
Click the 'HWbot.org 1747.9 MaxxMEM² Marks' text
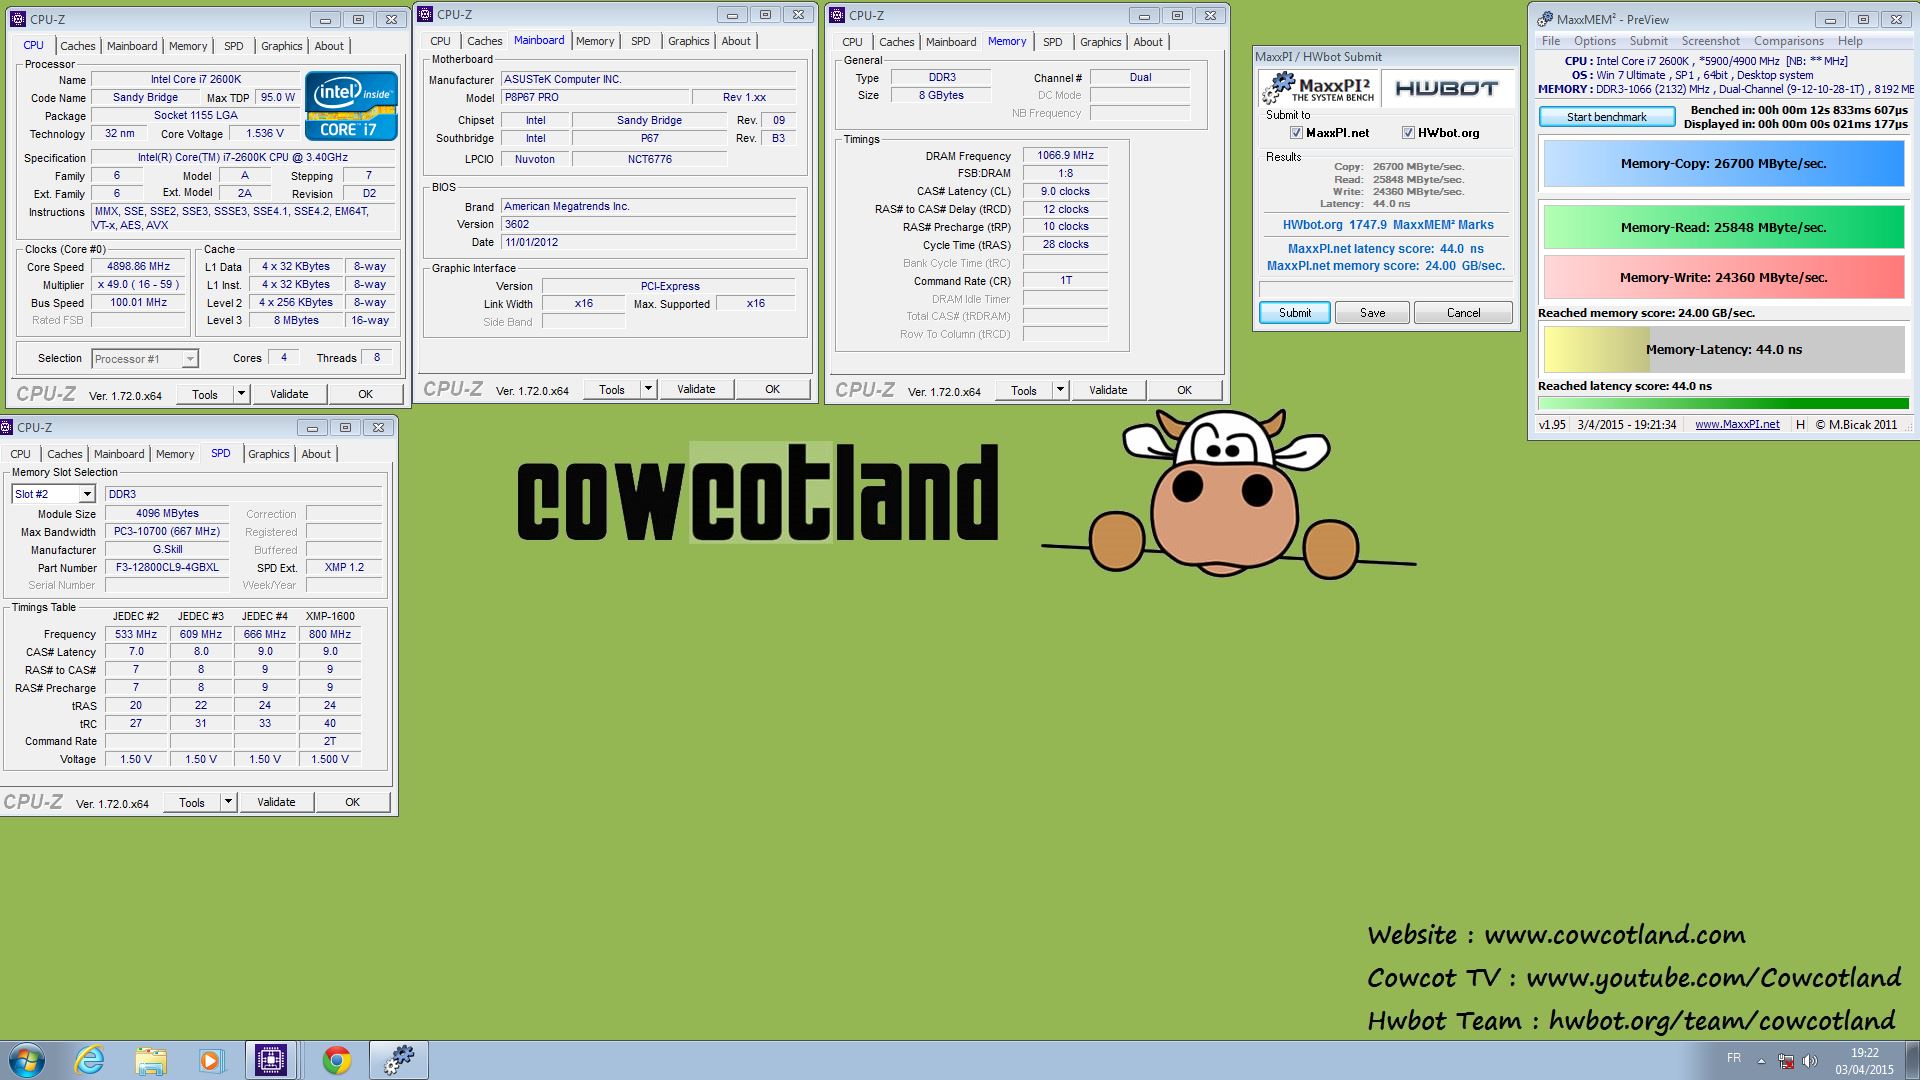click(1388, 225)
